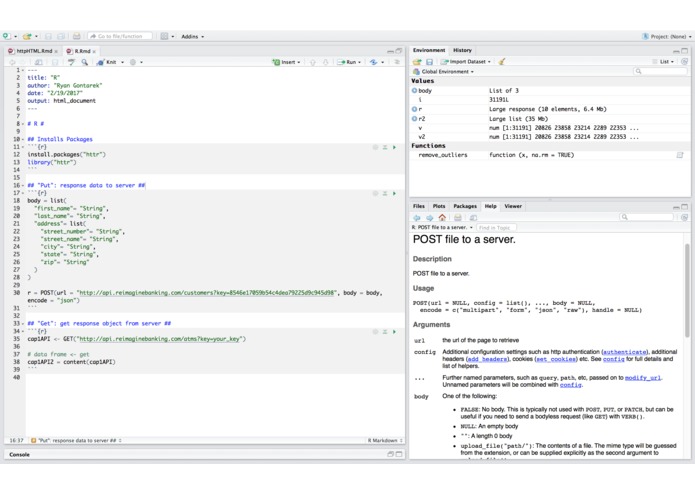Screen dimensions: 695x494
Task: Click the Go to file/function field
Action: [x=120, y=36]
